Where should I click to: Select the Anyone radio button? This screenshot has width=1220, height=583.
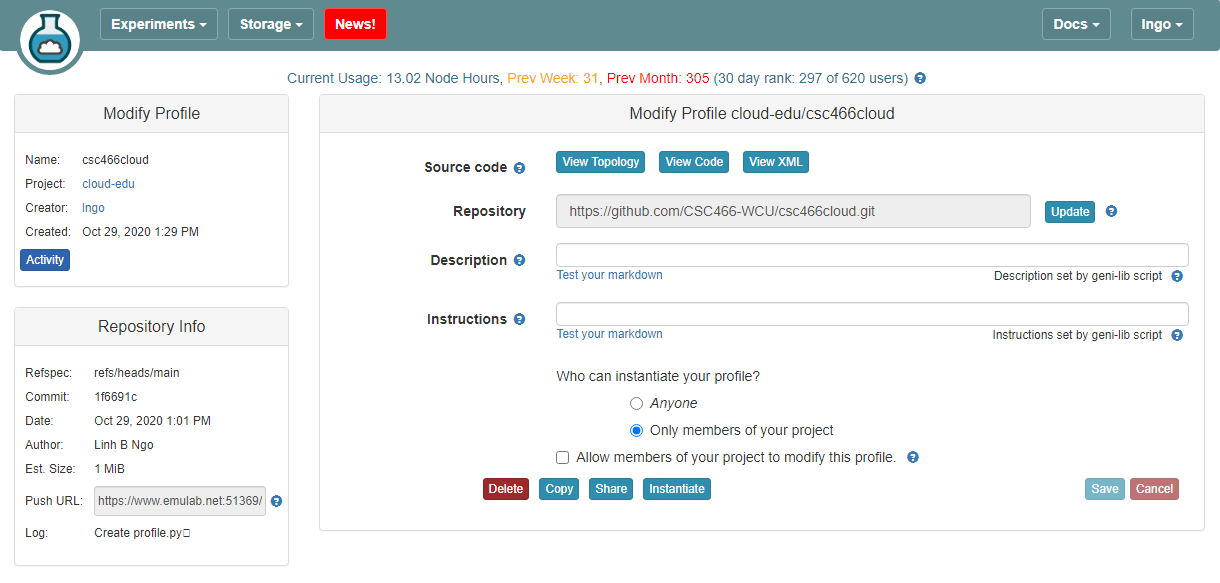point(636,404)
